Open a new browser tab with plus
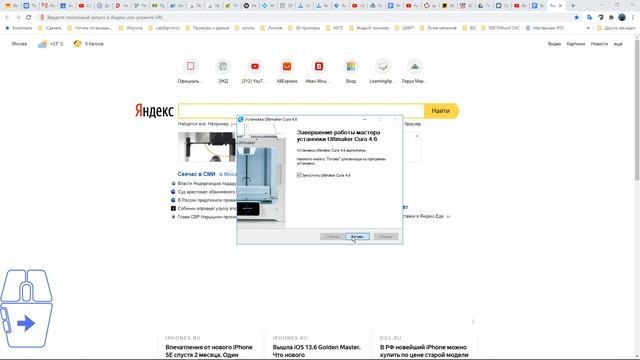Viewport: 640px width, 360px height. click(x=573, y=6)
